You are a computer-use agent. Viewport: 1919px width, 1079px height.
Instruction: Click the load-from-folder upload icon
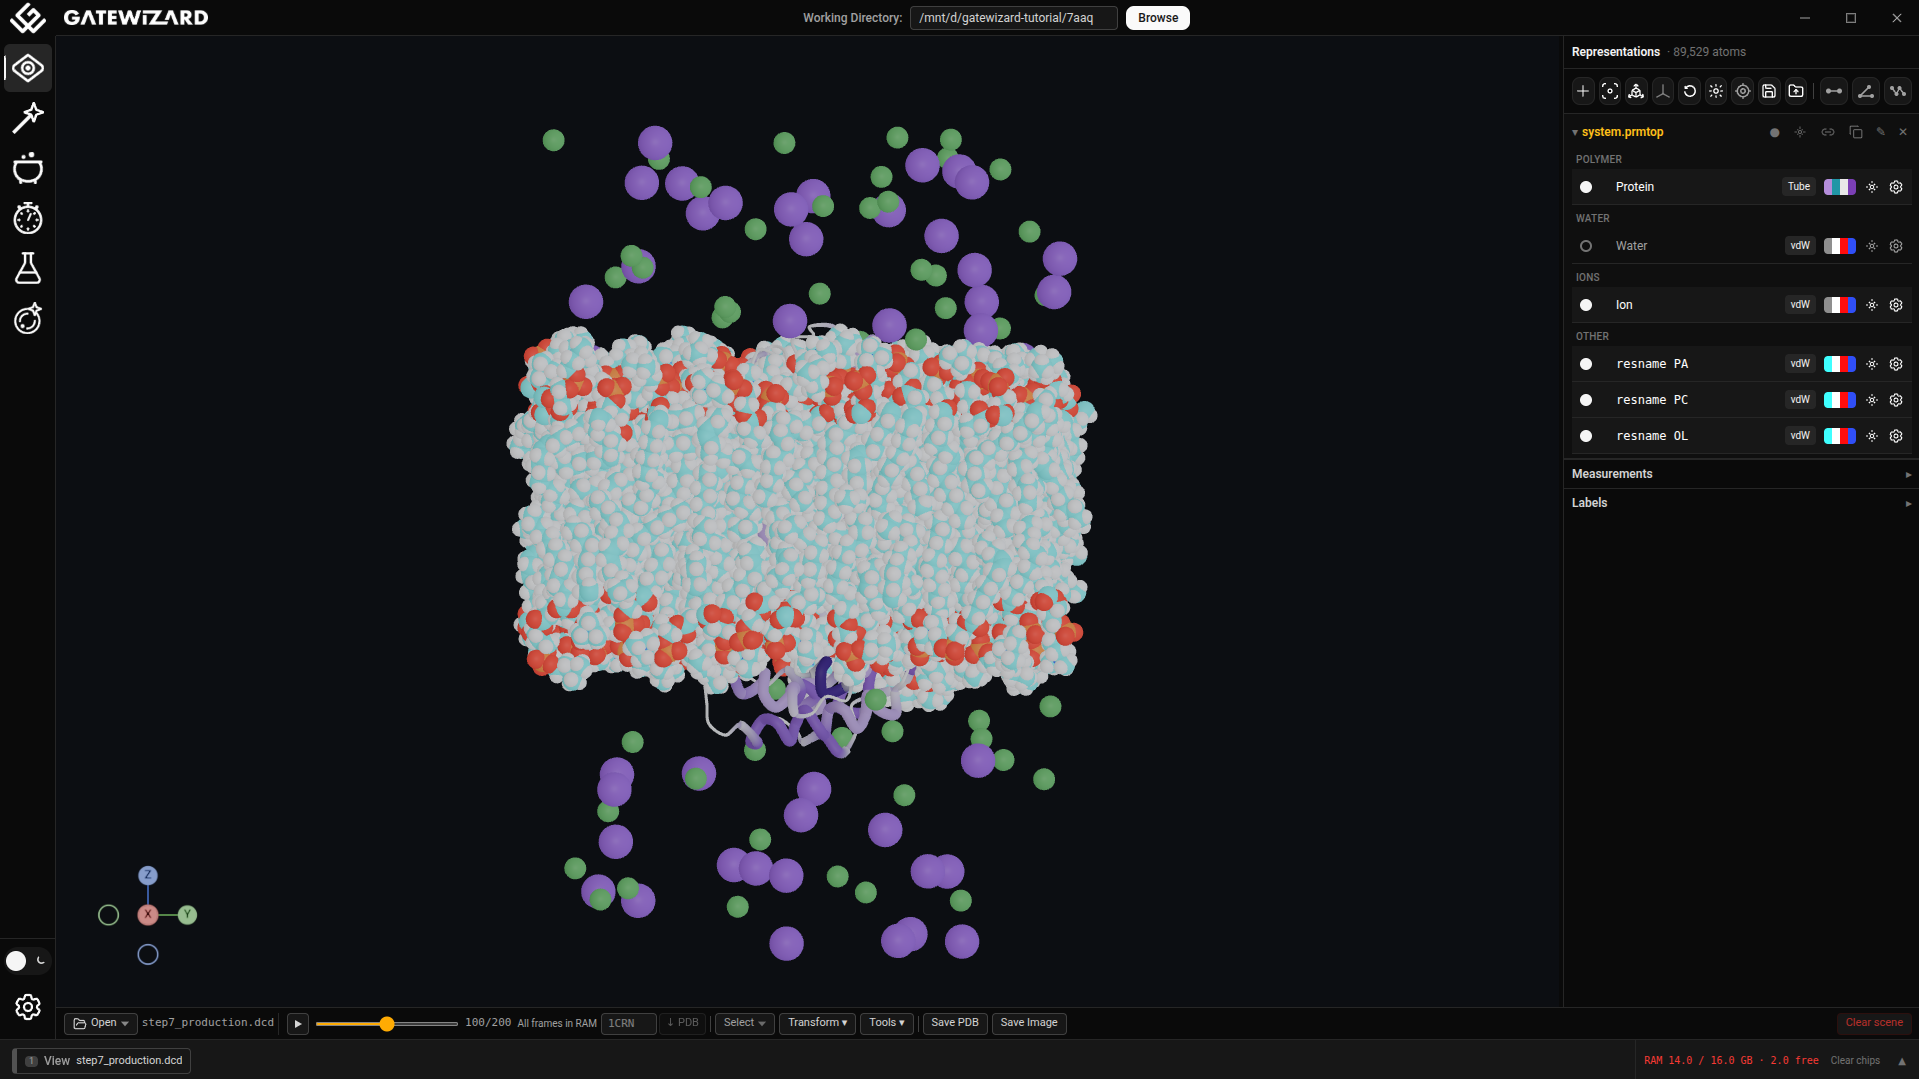[x=1796, y=91]
